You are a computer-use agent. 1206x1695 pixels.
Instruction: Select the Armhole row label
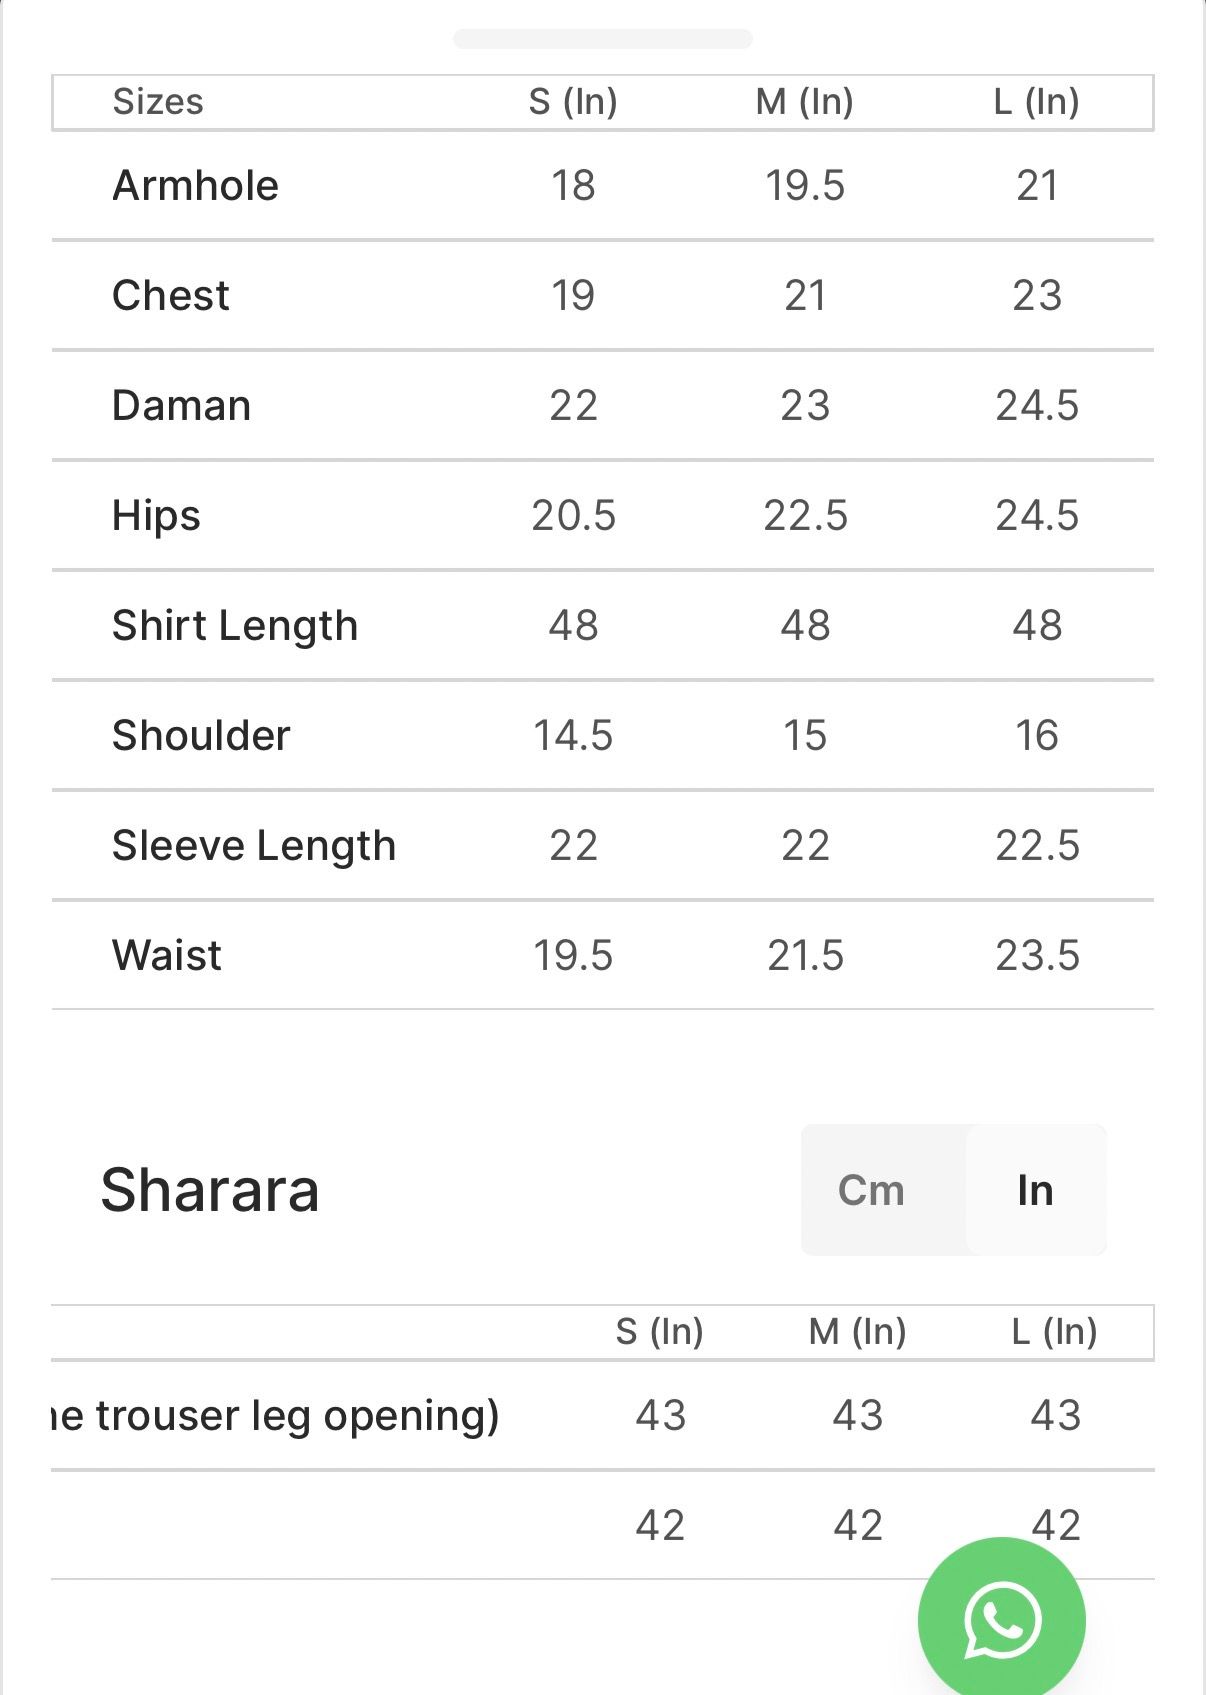[196, 186]
